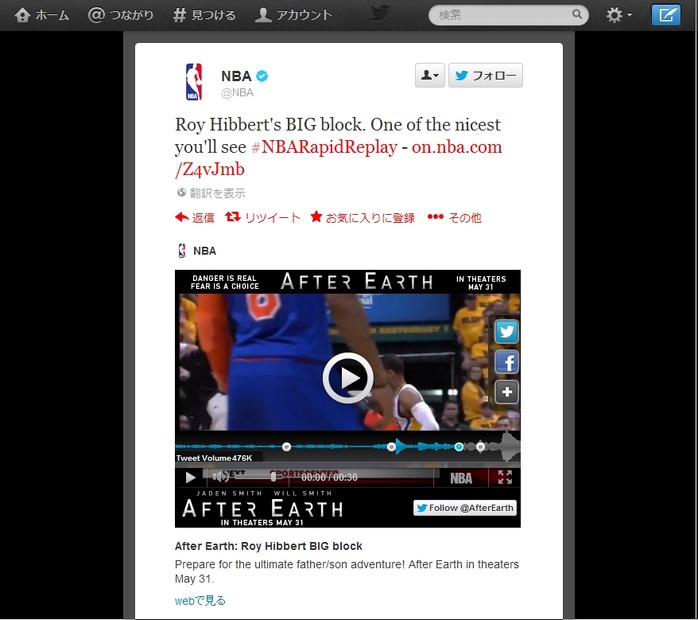Click the After Earth top banner
Image resolution: width=698 pixels, height=620 pixels.
(x=348, y=282)
